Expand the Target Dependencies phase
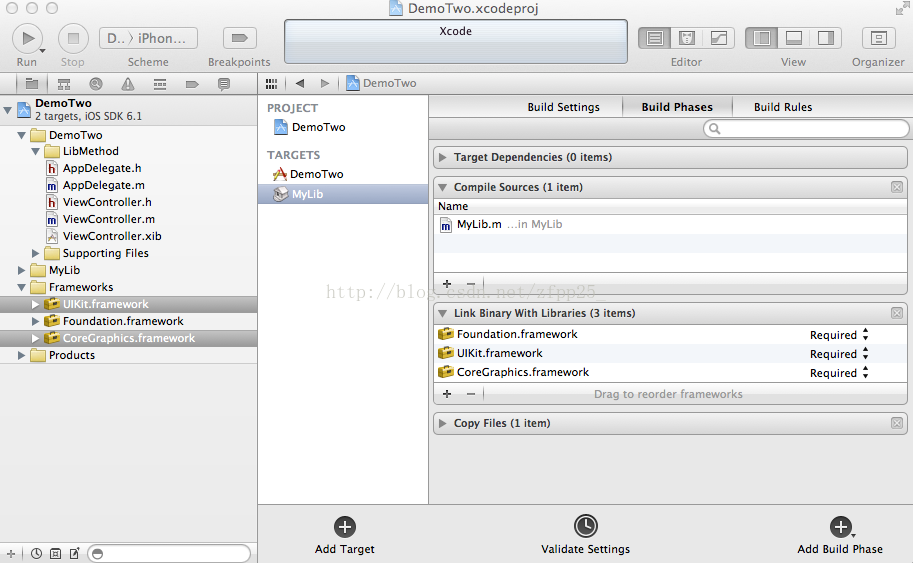This screenshot has width=913, height=563. (443, 157)
